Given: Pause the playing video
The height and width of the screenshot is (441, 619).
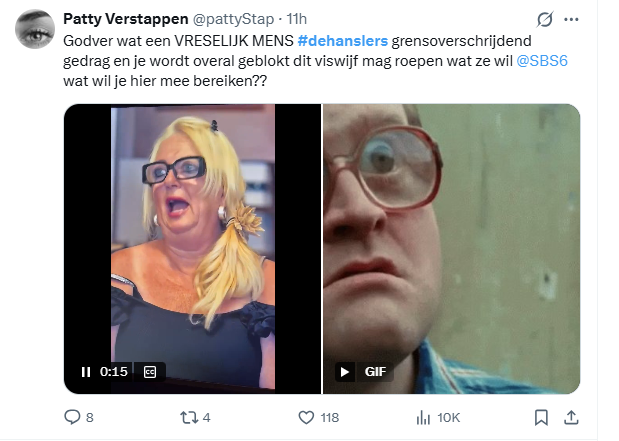Looking at the screenshot, I should [x=86, y=372].
